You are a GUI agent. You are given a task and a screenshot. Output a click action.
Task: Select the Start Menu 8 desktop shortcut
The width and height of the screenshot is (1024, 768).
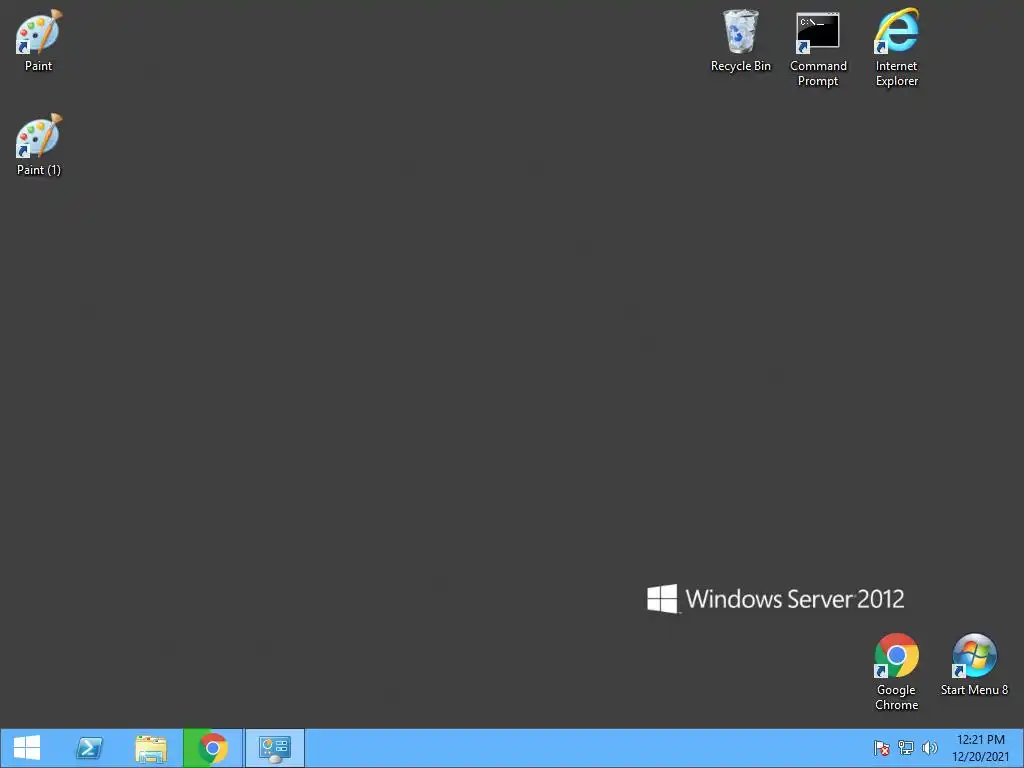[974, 665]
